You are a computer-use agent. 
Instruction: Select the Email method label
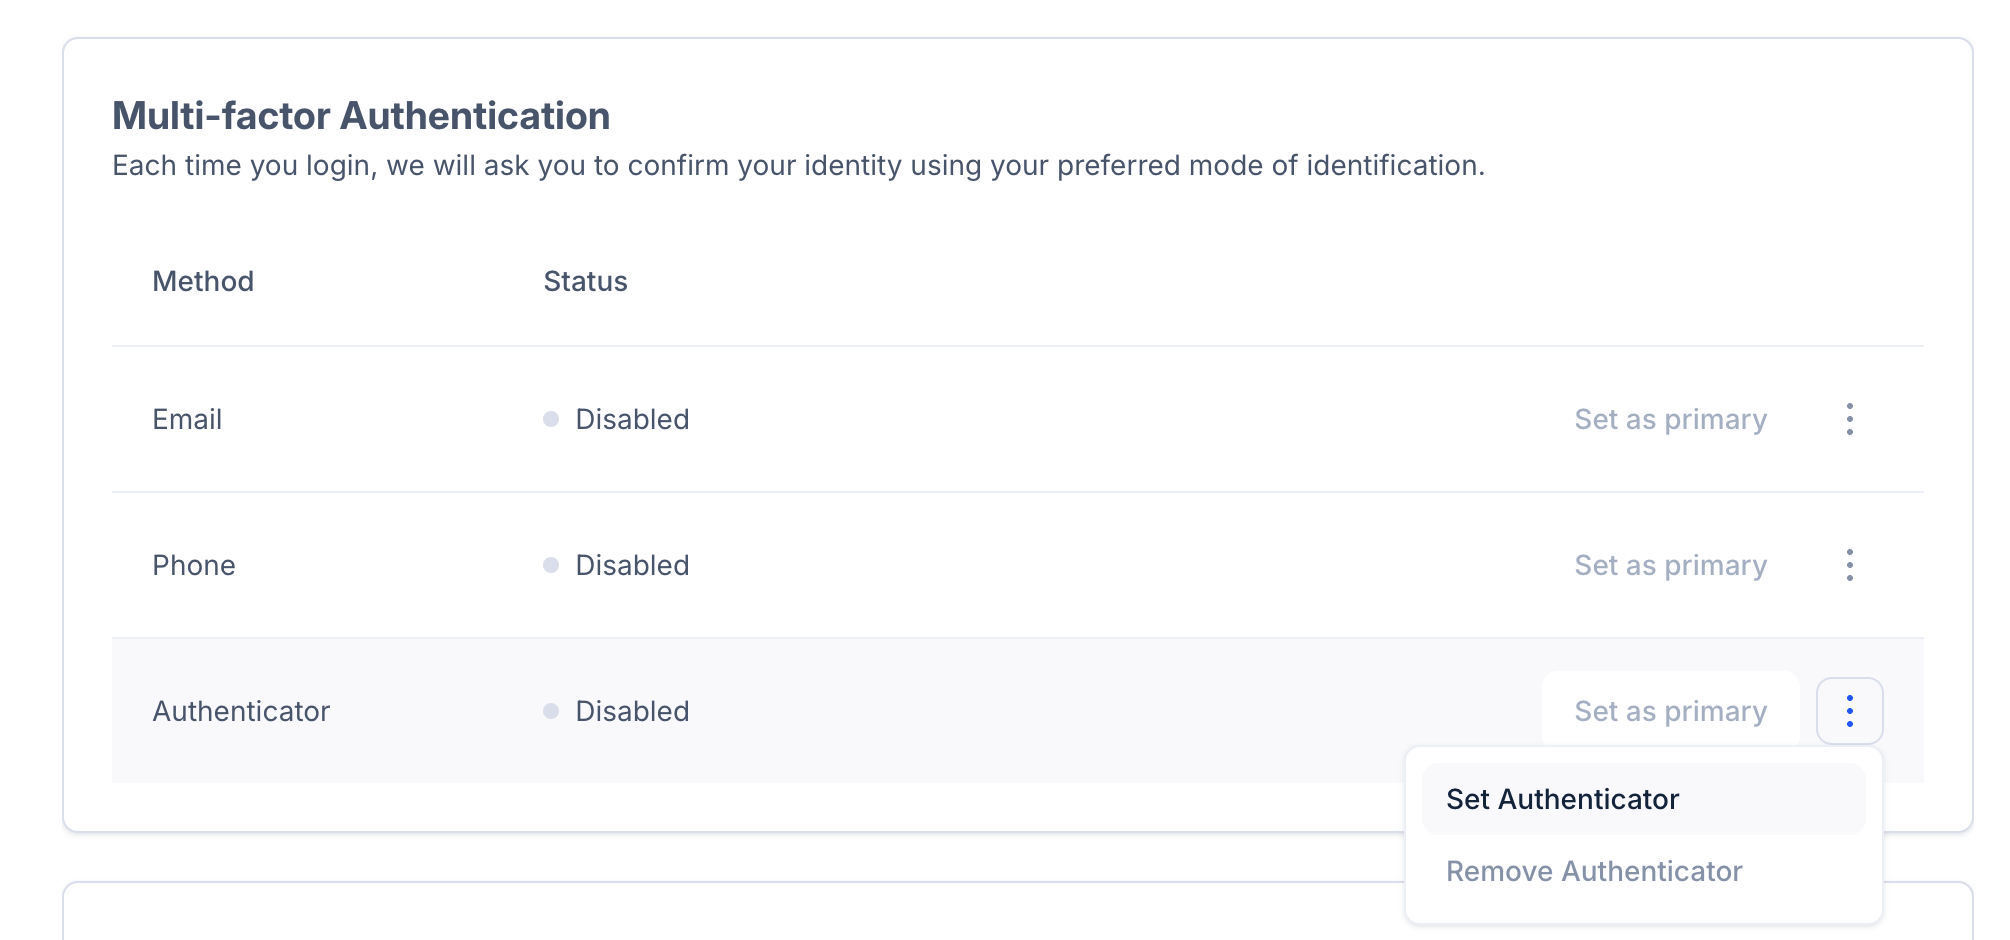click(x=187, y=419)
